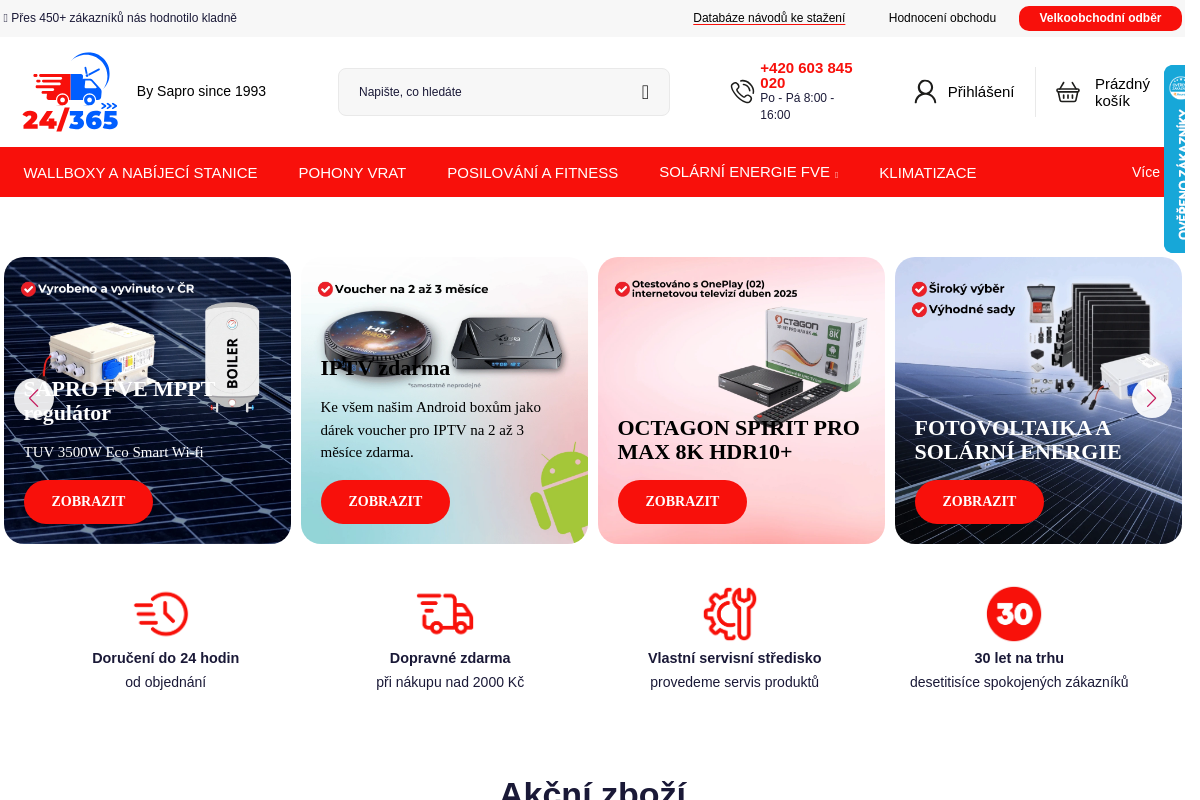Open Databáze návodů ke stažení link
Image resolution: width=1200 pixels, height=800 pixels.
[x=769, y=18]
